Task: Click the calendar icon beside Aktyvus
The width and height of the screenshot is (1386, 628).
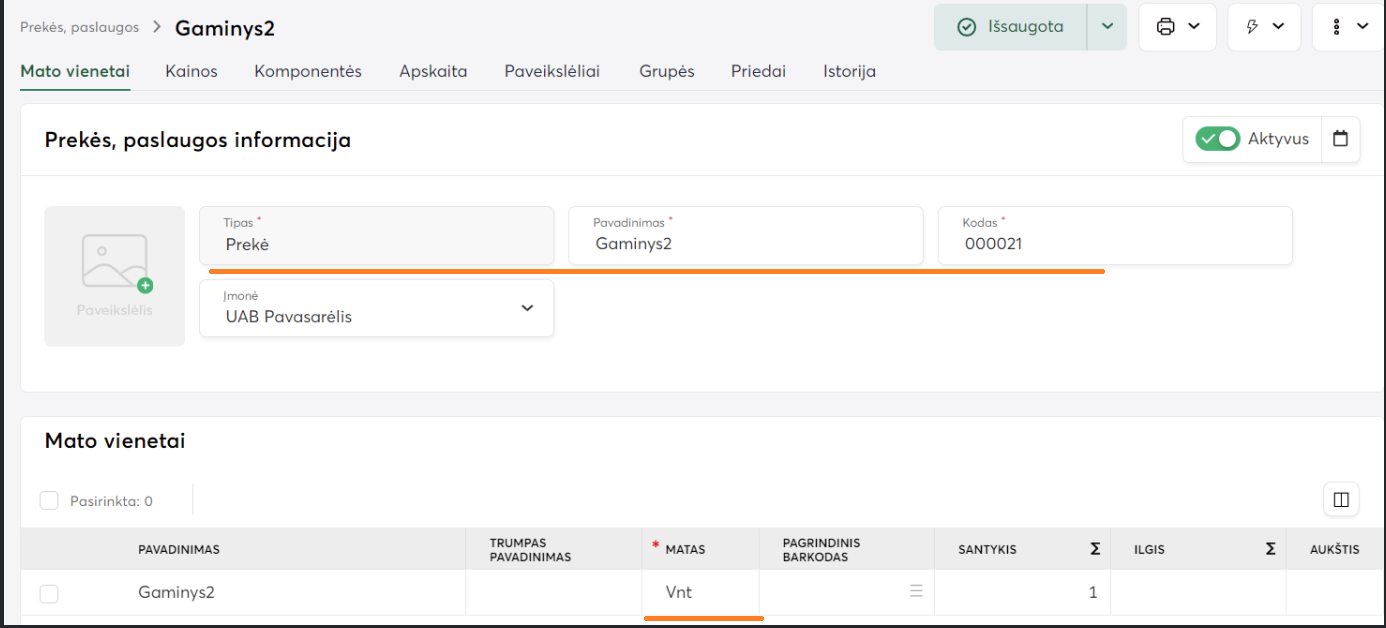Action: 1340,139
